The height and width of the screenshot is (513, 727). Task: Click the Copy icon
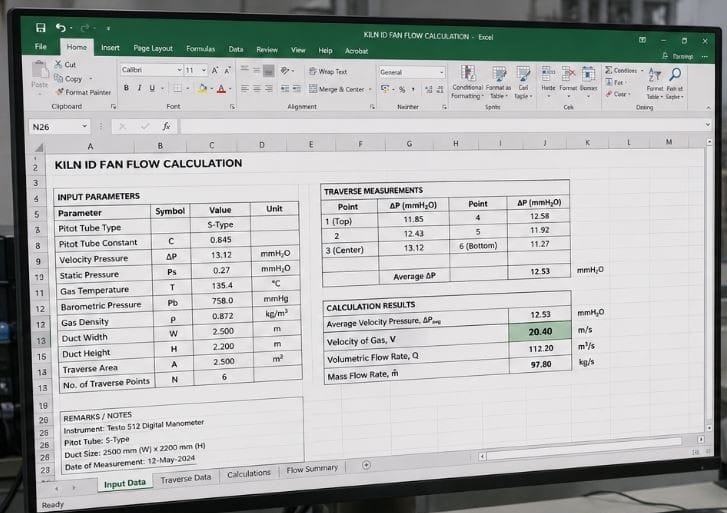coord(58,78)
